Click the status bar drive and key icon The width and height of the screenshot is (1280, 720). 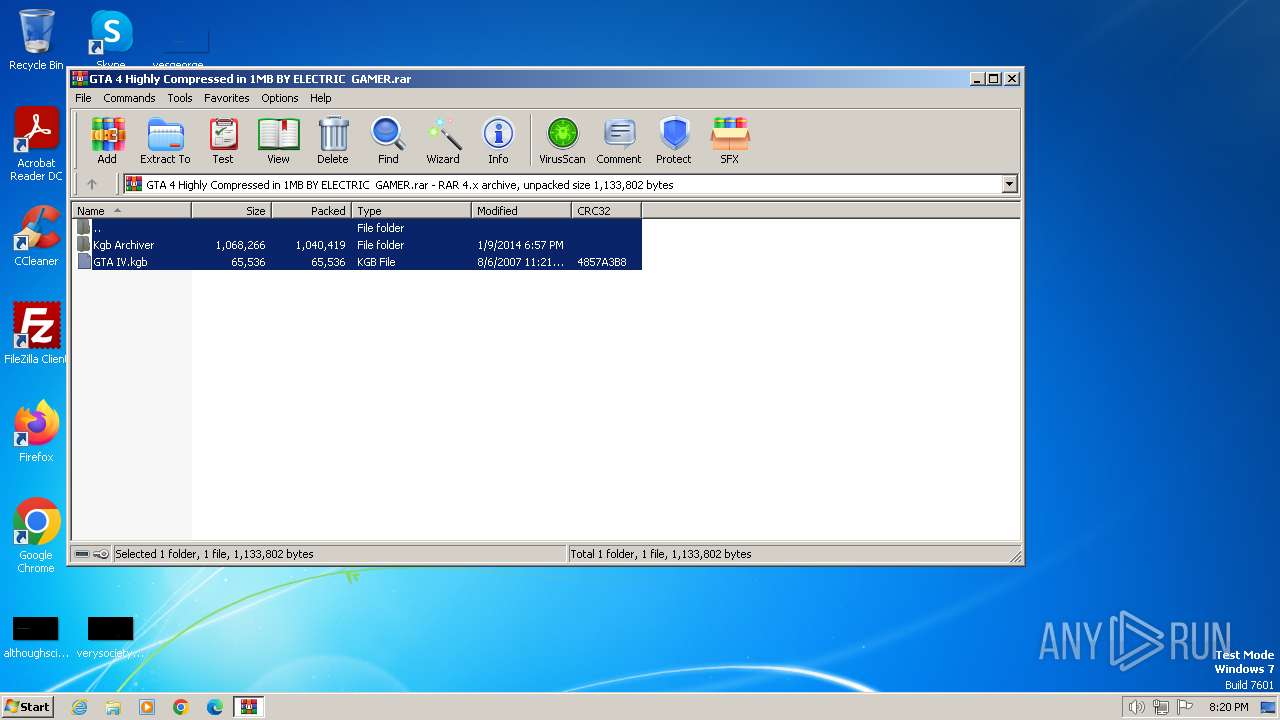[x=91, y=554]
